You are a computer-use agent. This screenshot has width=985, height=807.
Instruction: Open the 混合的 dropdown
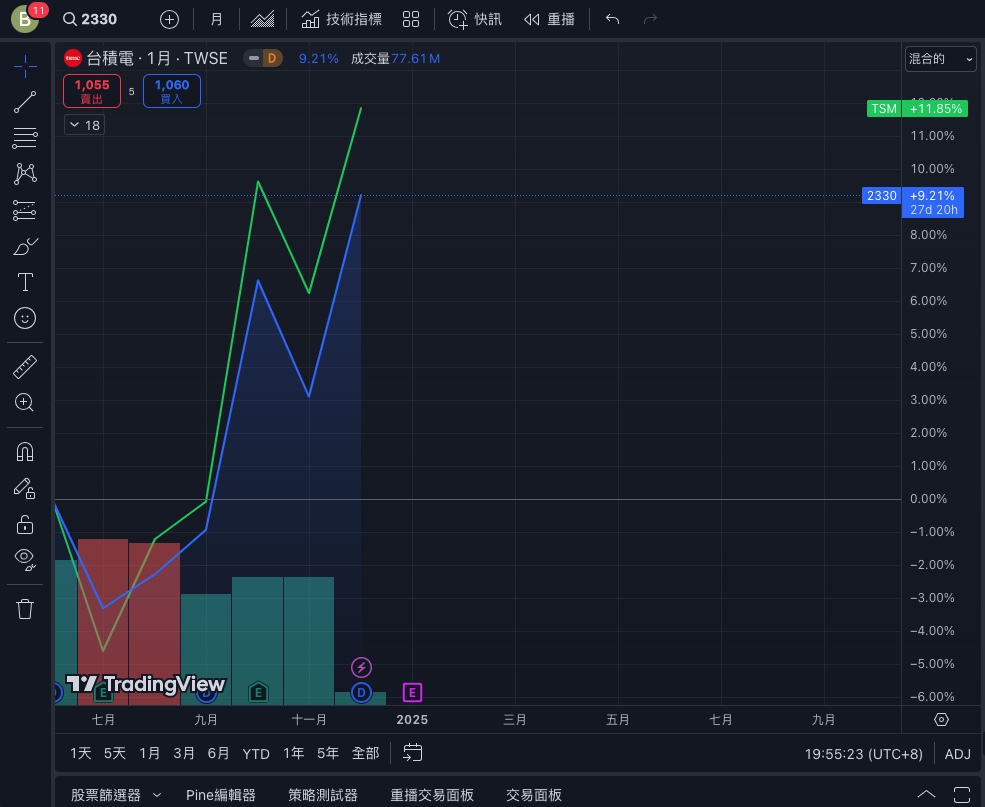tap(940, 59)
